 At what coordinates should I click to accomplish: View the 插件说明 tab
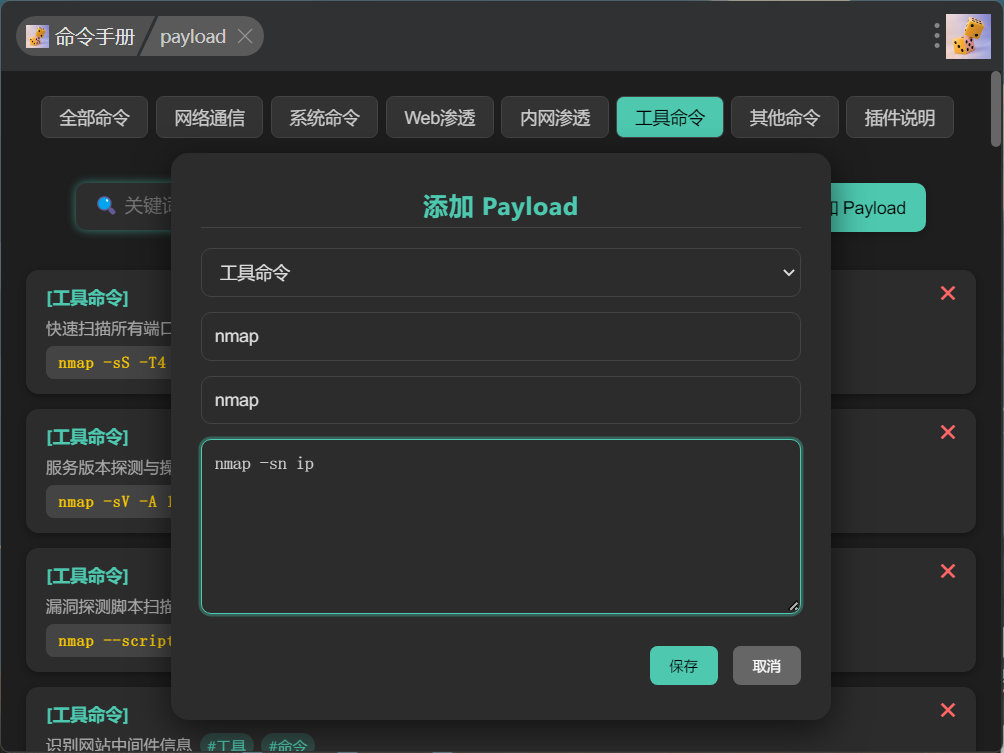tap(900, 117)
